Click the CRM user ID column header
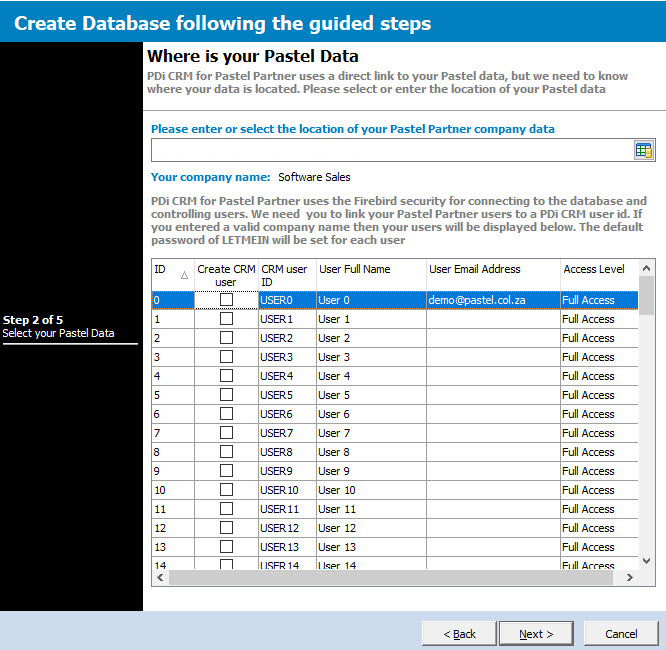Screen dimensions: 666x650 [287, 275]
